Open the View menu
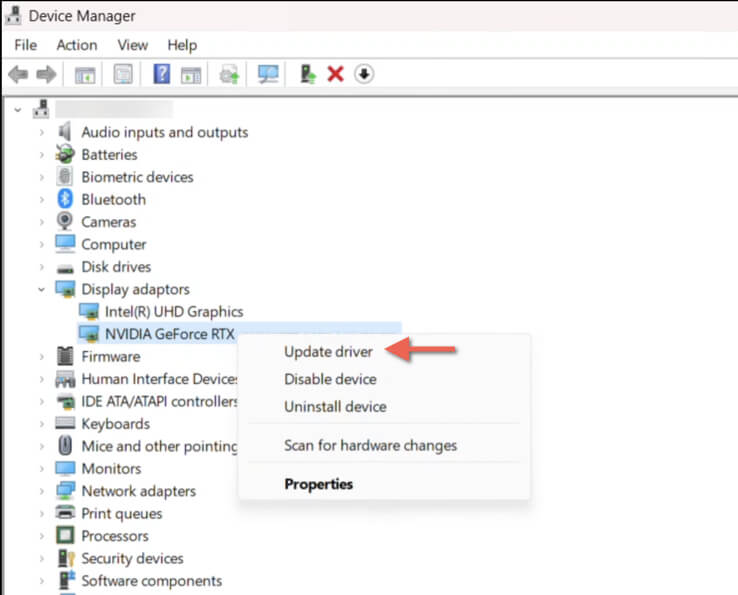The image size is (738, 595). [x=133, y=45]
